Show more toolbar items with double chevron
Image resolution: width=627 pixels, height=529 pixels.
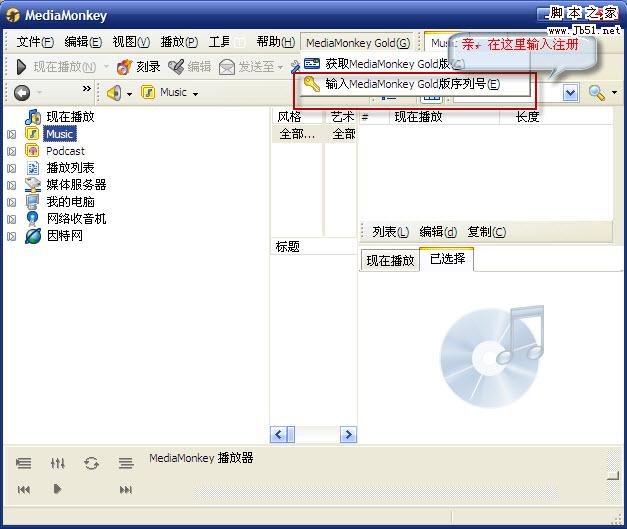tap(86, 88)
